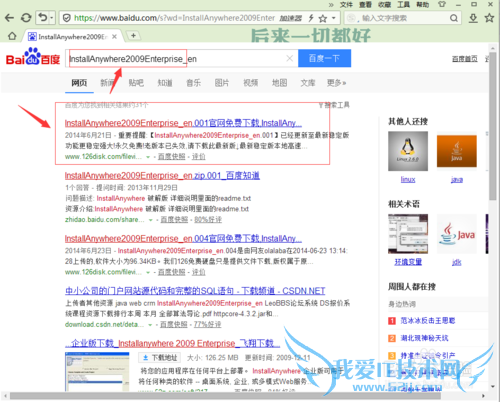Open InstallAnywhere2009Enterprise_en.zip.001_百度知道 result
500x402 pixels.
(x=162, y=175)
